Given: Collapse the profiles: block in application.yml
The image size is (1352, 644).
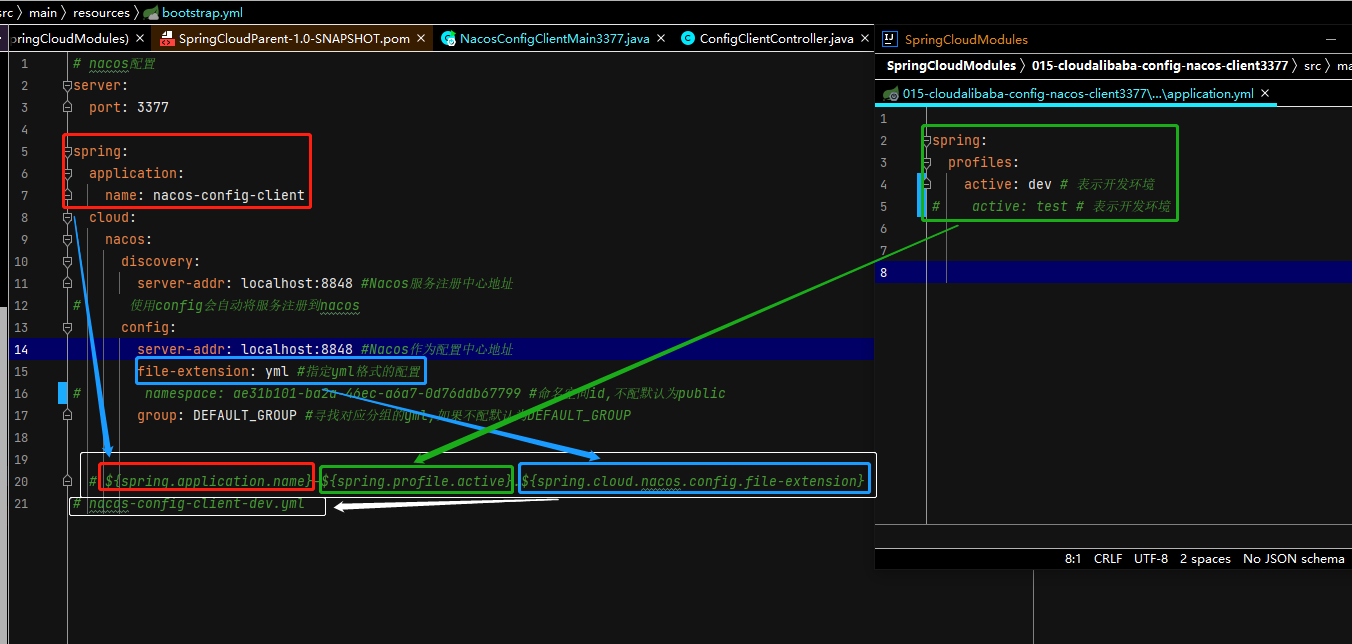Looking at the screenshot, I should pos(927,163).
